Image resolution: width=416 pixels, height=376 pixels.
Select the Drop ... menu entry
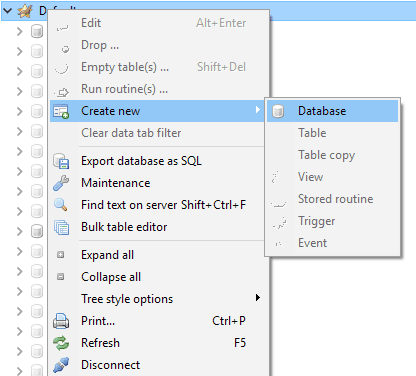157,45
